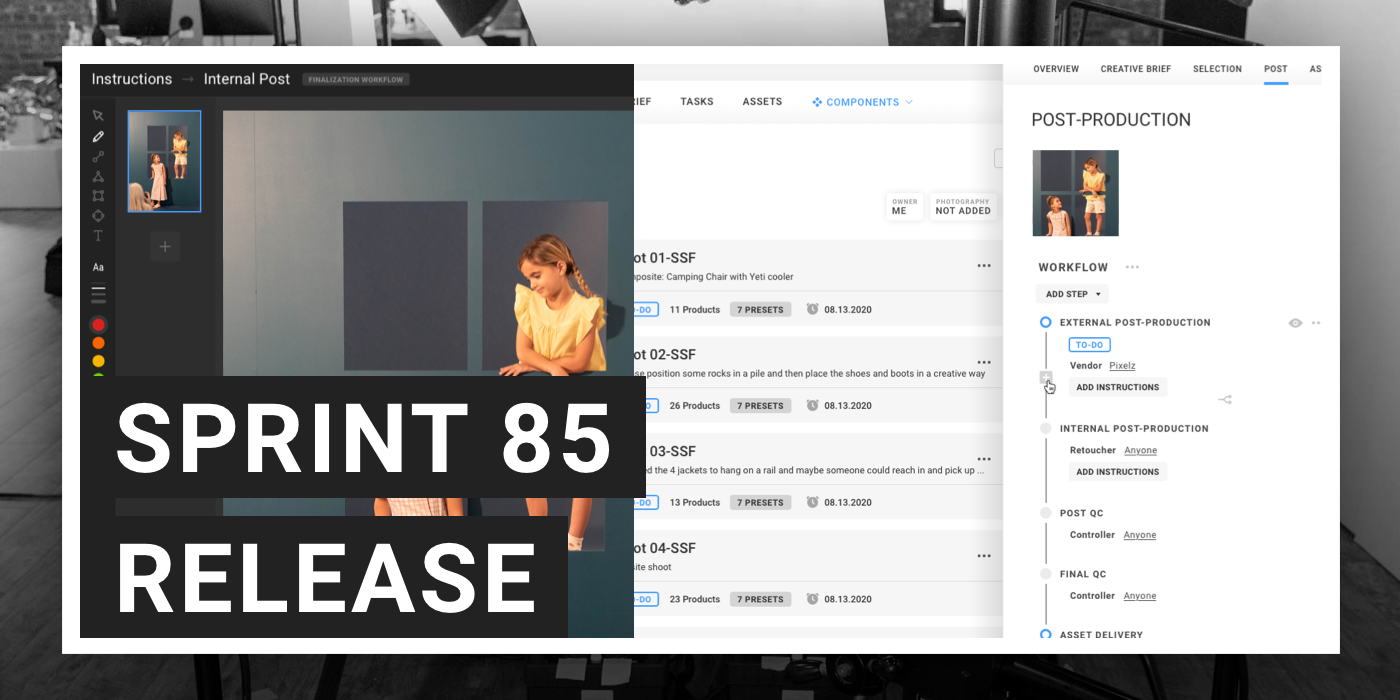The width and height of the screenshot is (1400, 700).
Task: Open the Add Step dropdown
Action: [1072, 294]
